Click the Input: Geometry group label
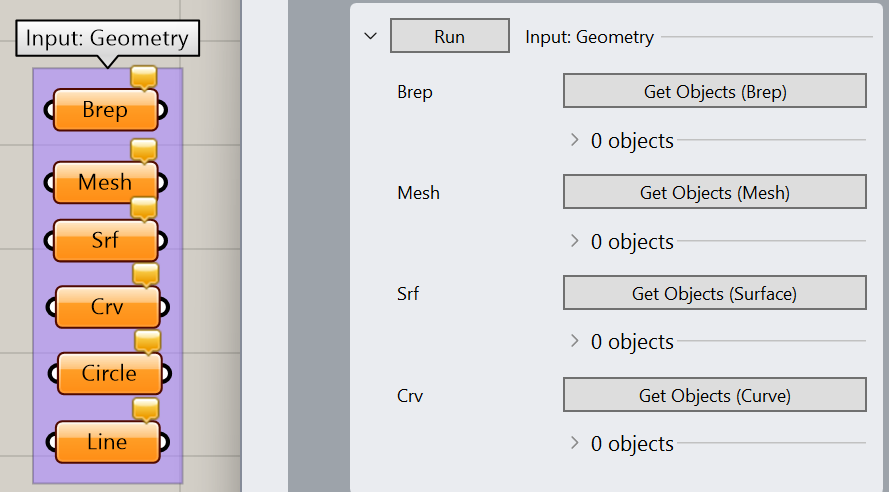This screenshot has width=889, height=492. [107, 39]
